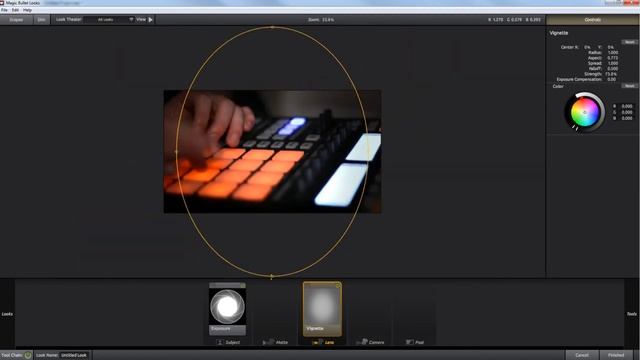640x360 pixels.
Task: Click the R color value field
Action: [627, 106]
